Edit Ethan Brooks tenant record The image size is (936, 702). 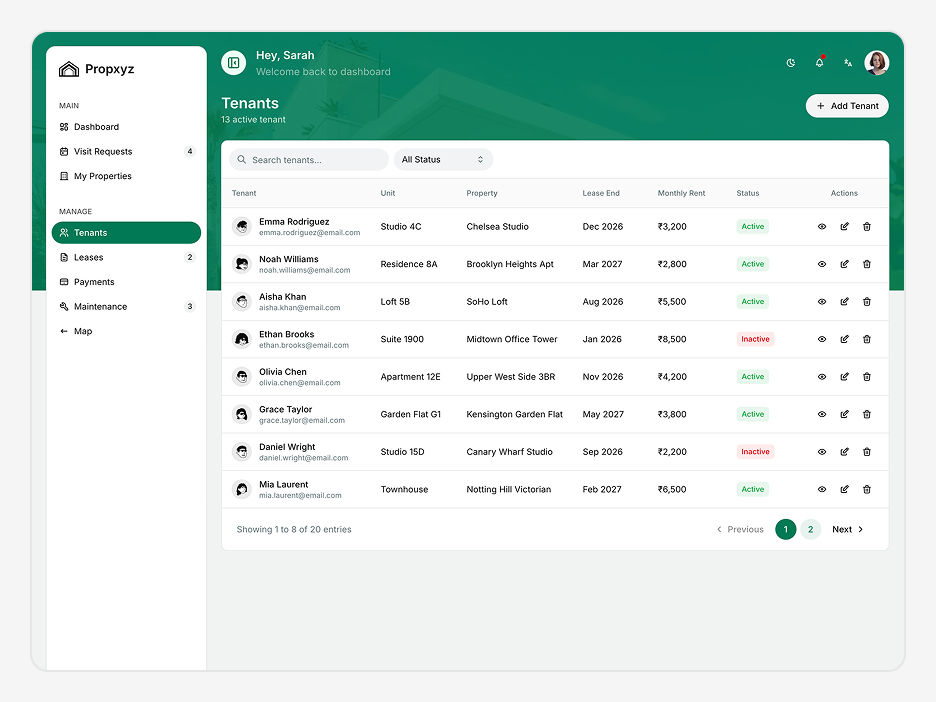click(845, 339)
